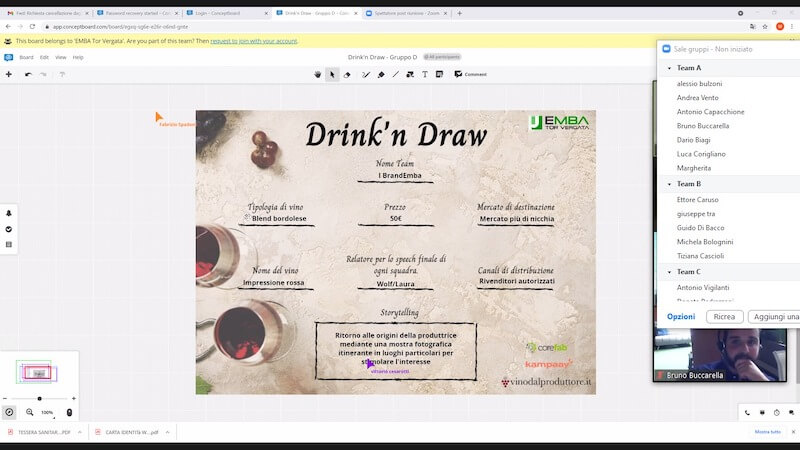Click the All participants badge

[x=442, y=57]
